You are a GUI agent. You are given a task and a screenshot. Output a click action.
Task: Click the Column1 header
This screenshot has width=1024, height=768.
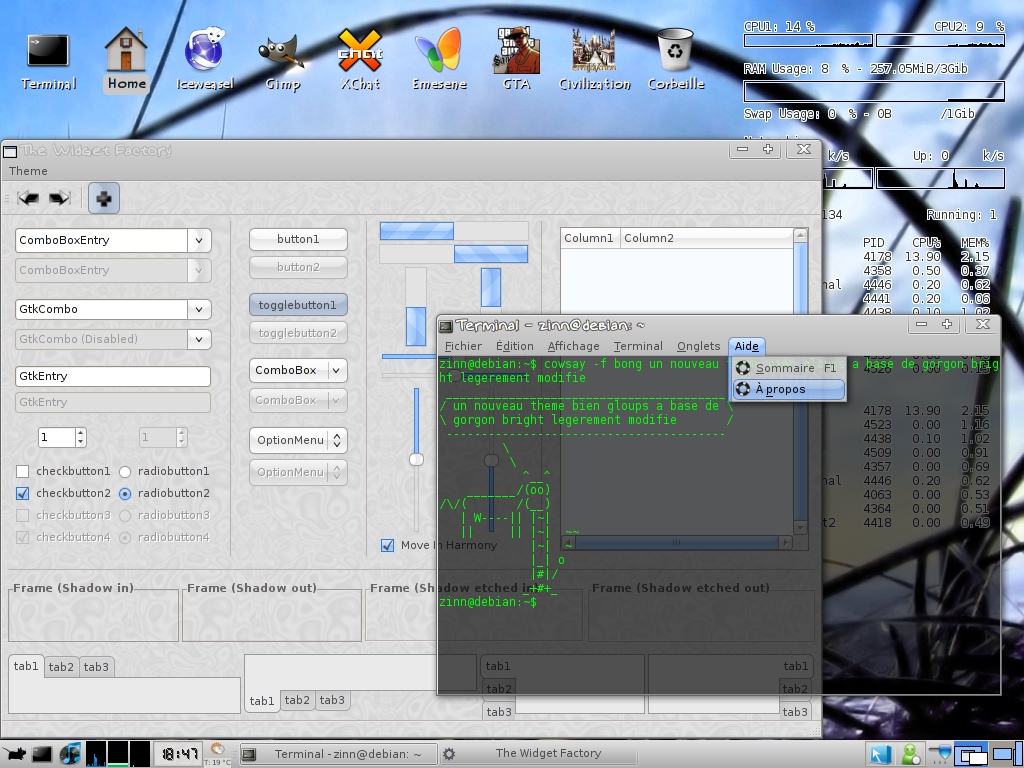(589, 238)
